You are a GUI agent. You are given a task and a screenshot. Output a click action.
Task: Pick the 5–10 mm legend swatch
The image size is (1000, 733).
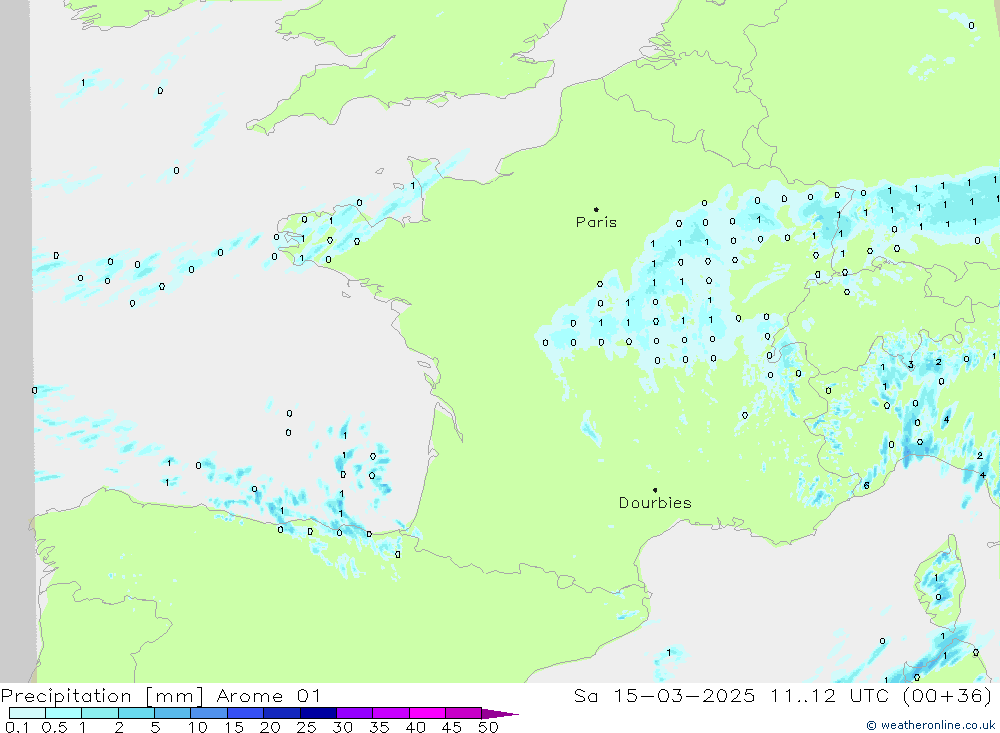(x=172, y=713)
